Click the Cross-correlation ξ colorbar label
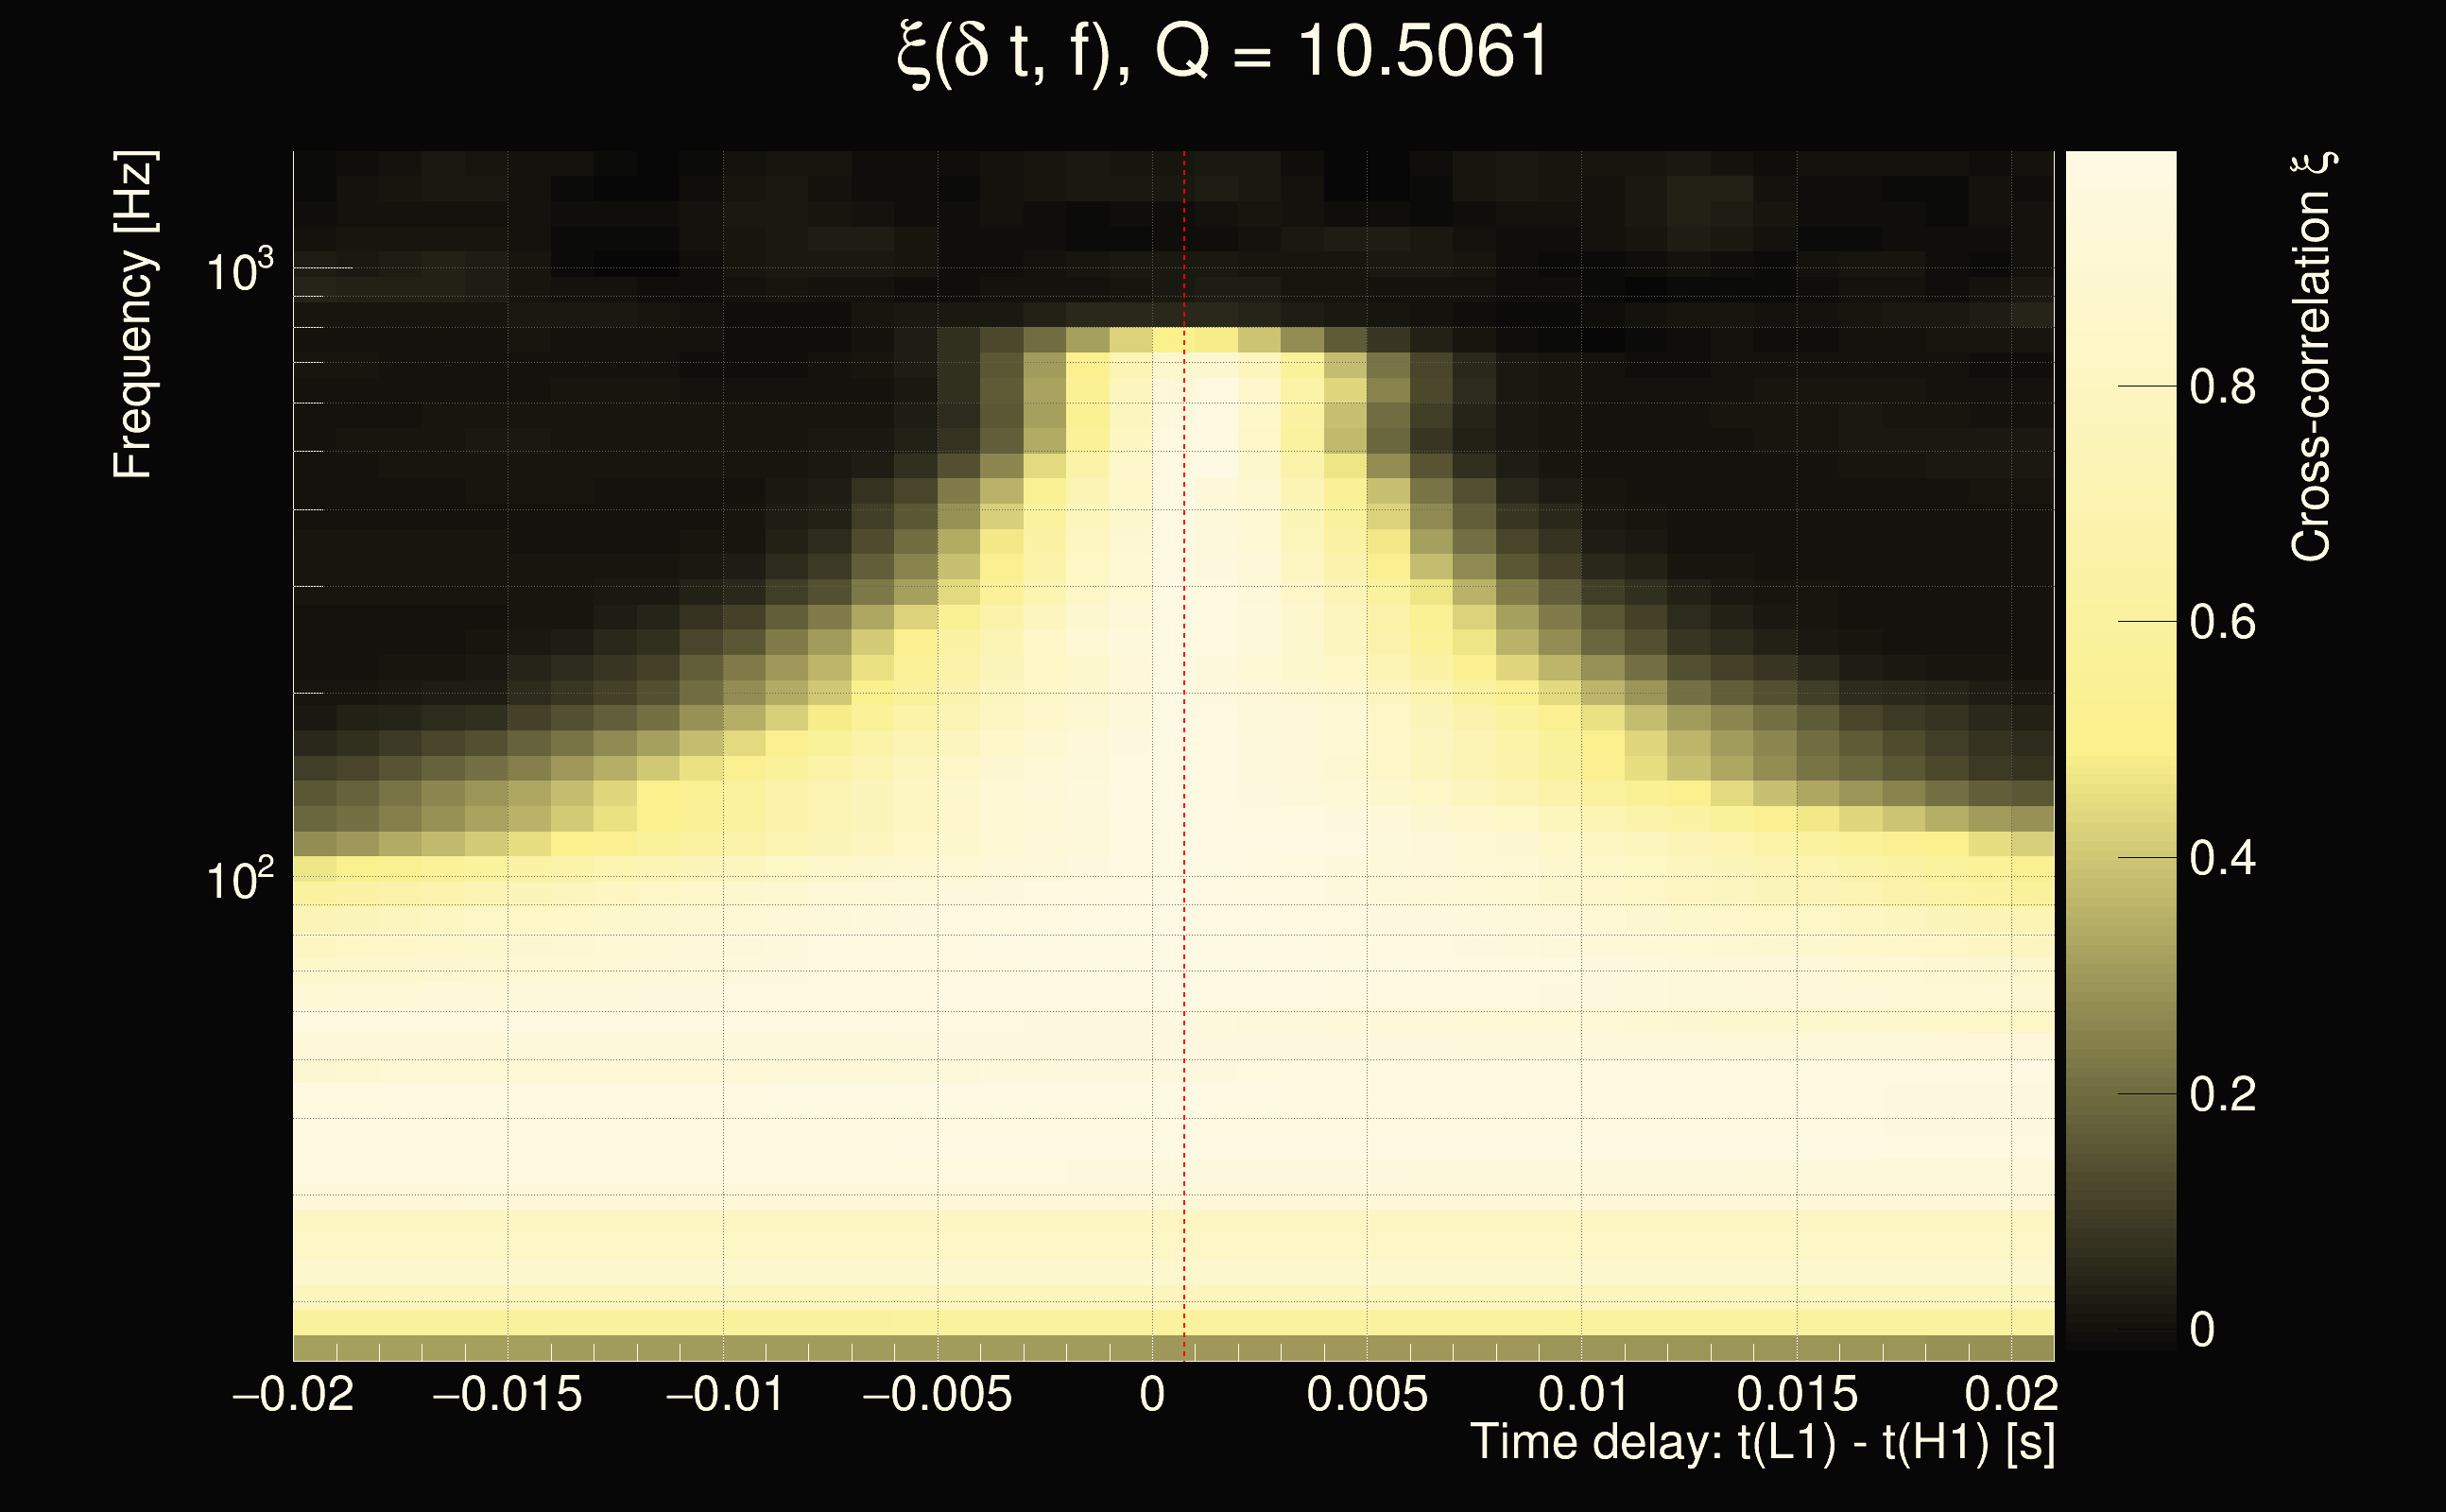The width and height of the screenshot is (2446, 1512). [x=2312, y=357]
